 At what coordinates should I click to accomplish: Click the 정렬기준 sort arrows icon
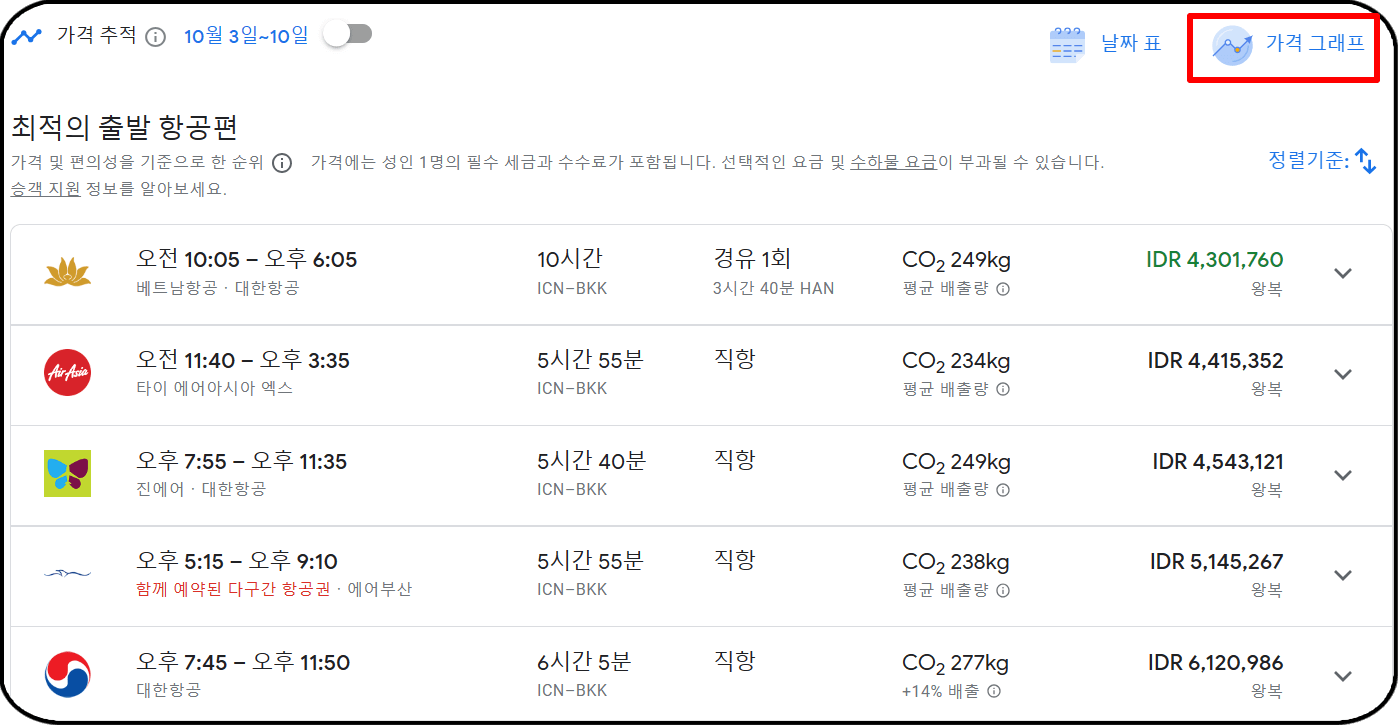(x=1366, y=160)
